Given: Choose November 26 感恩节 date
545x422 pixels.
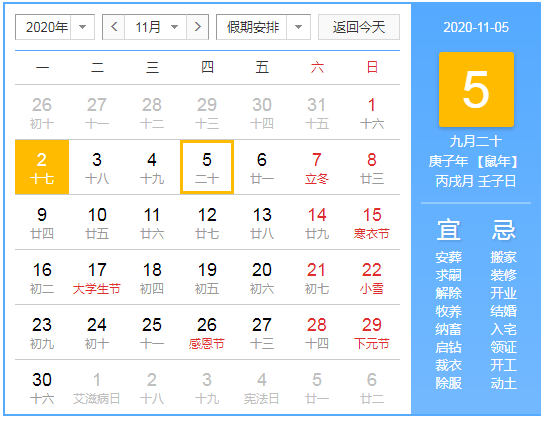Looking at the screenshot, I should pos(207,332).
